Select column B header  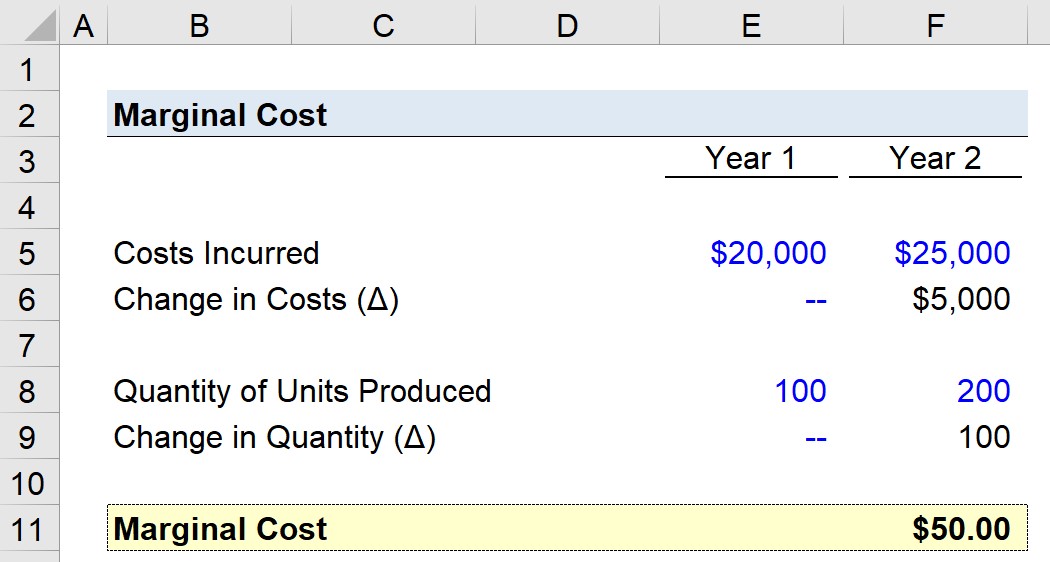[x=199, y=26]
